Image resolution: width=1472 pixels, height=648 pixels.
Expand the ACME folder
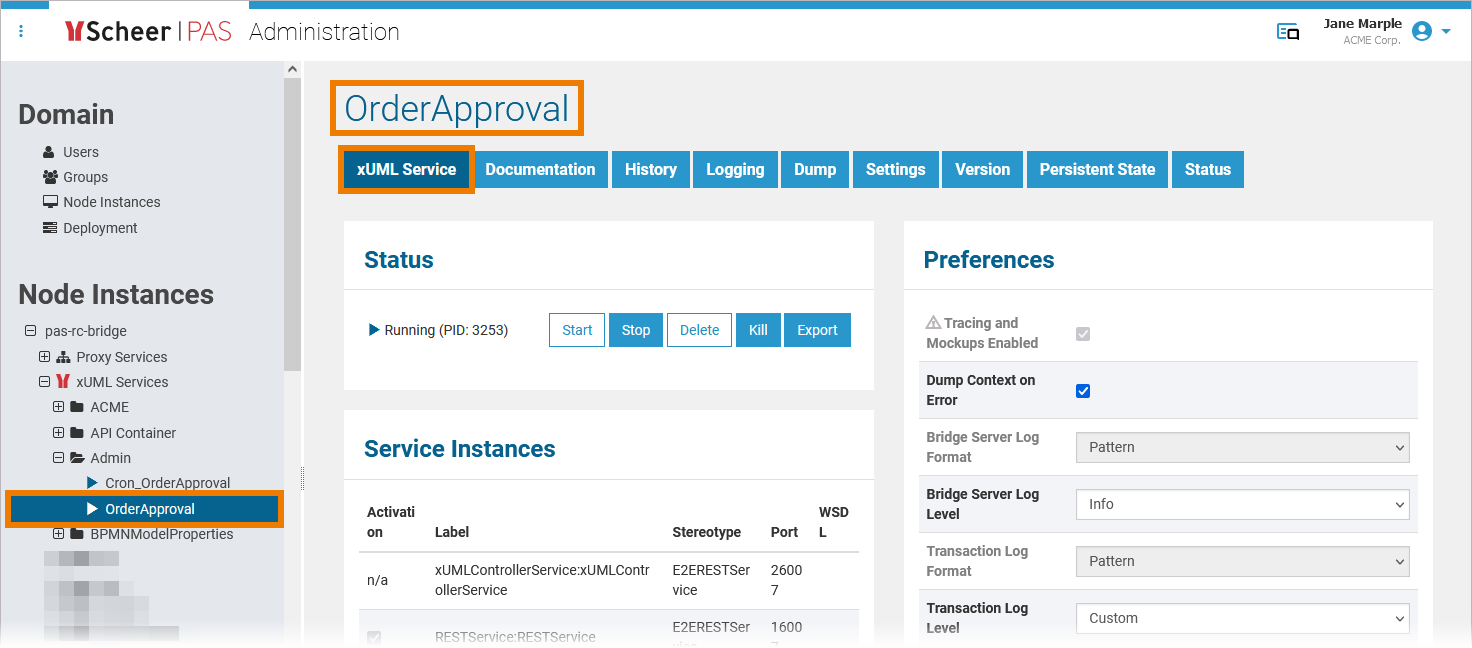(x=58, y=407)
